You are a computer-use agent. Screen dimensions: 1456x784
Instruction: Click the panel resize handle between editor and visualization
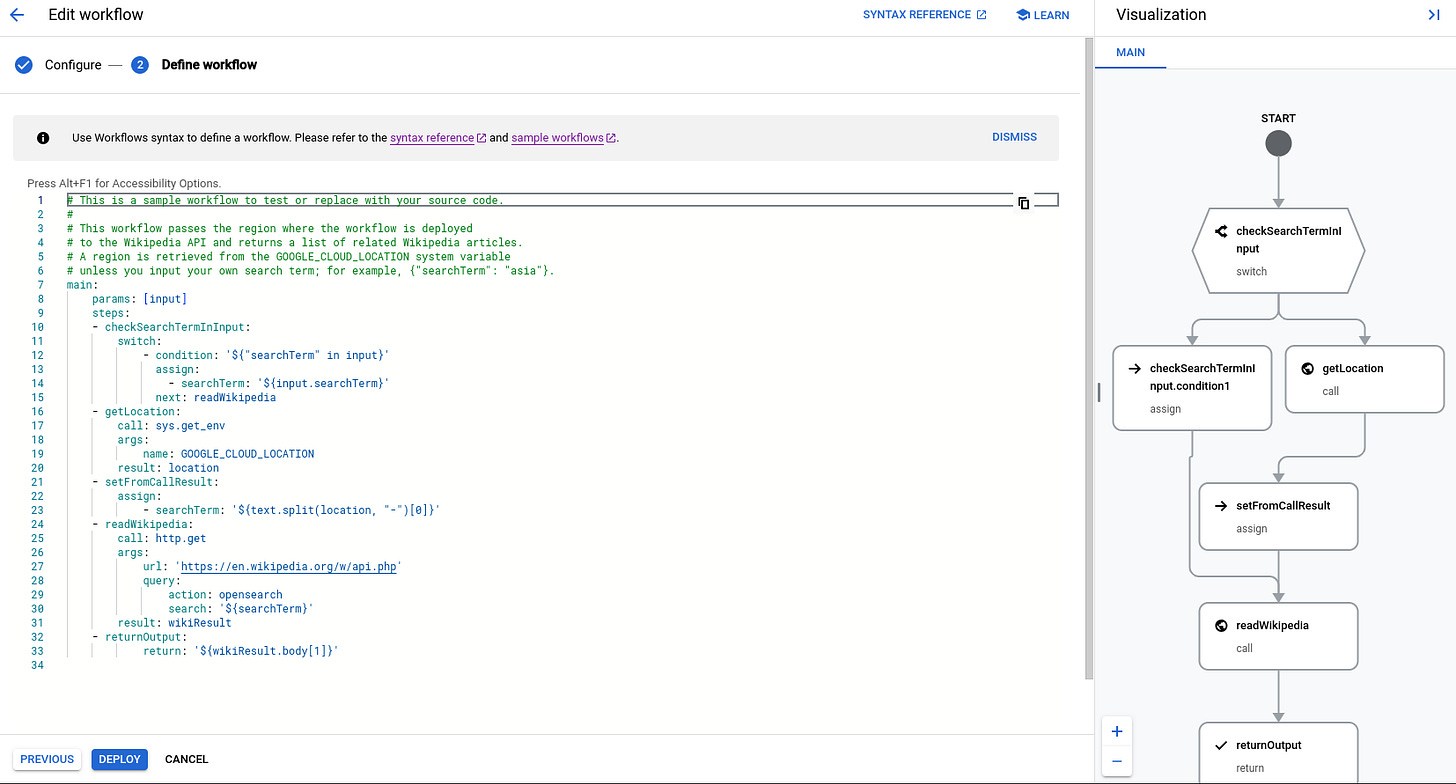(1098, 392)
